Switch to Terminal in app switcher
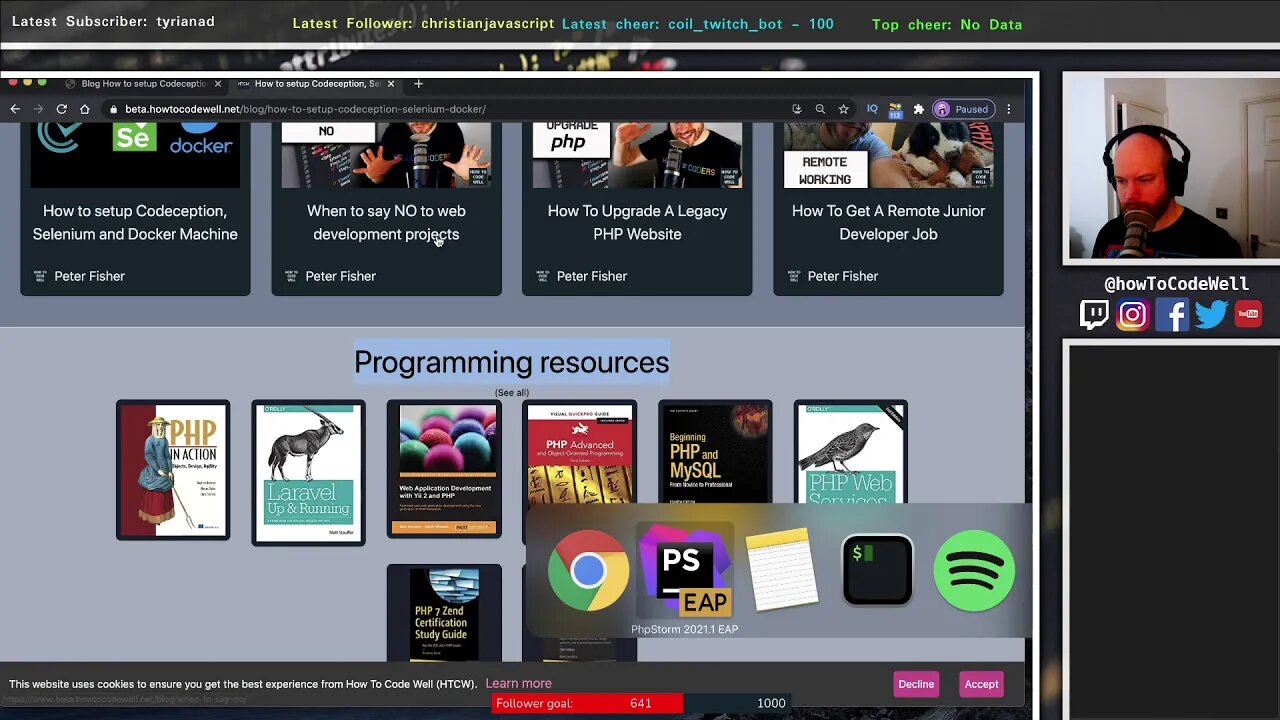Viewport: 1280px width, 720px height. (878, 571)
